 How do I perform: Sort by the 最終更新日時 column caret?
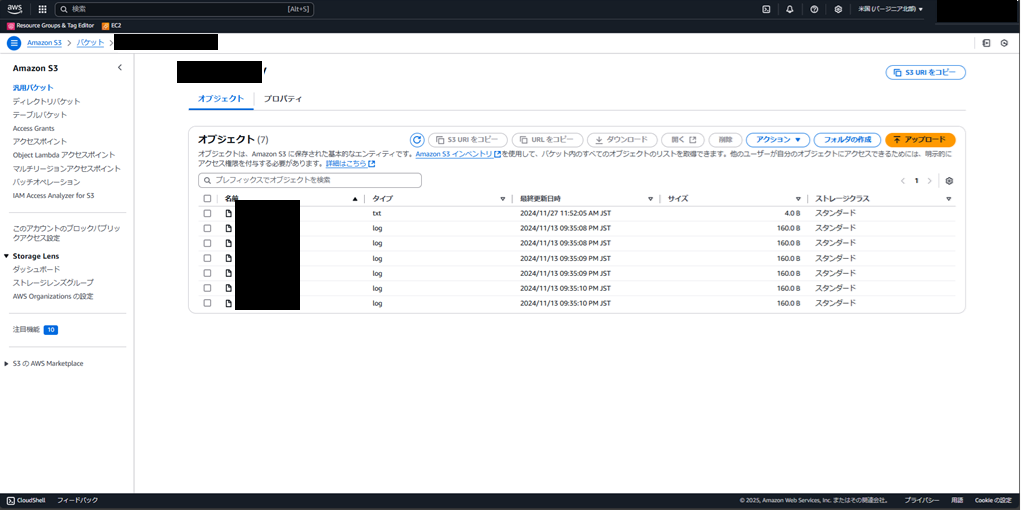[650, 199]
